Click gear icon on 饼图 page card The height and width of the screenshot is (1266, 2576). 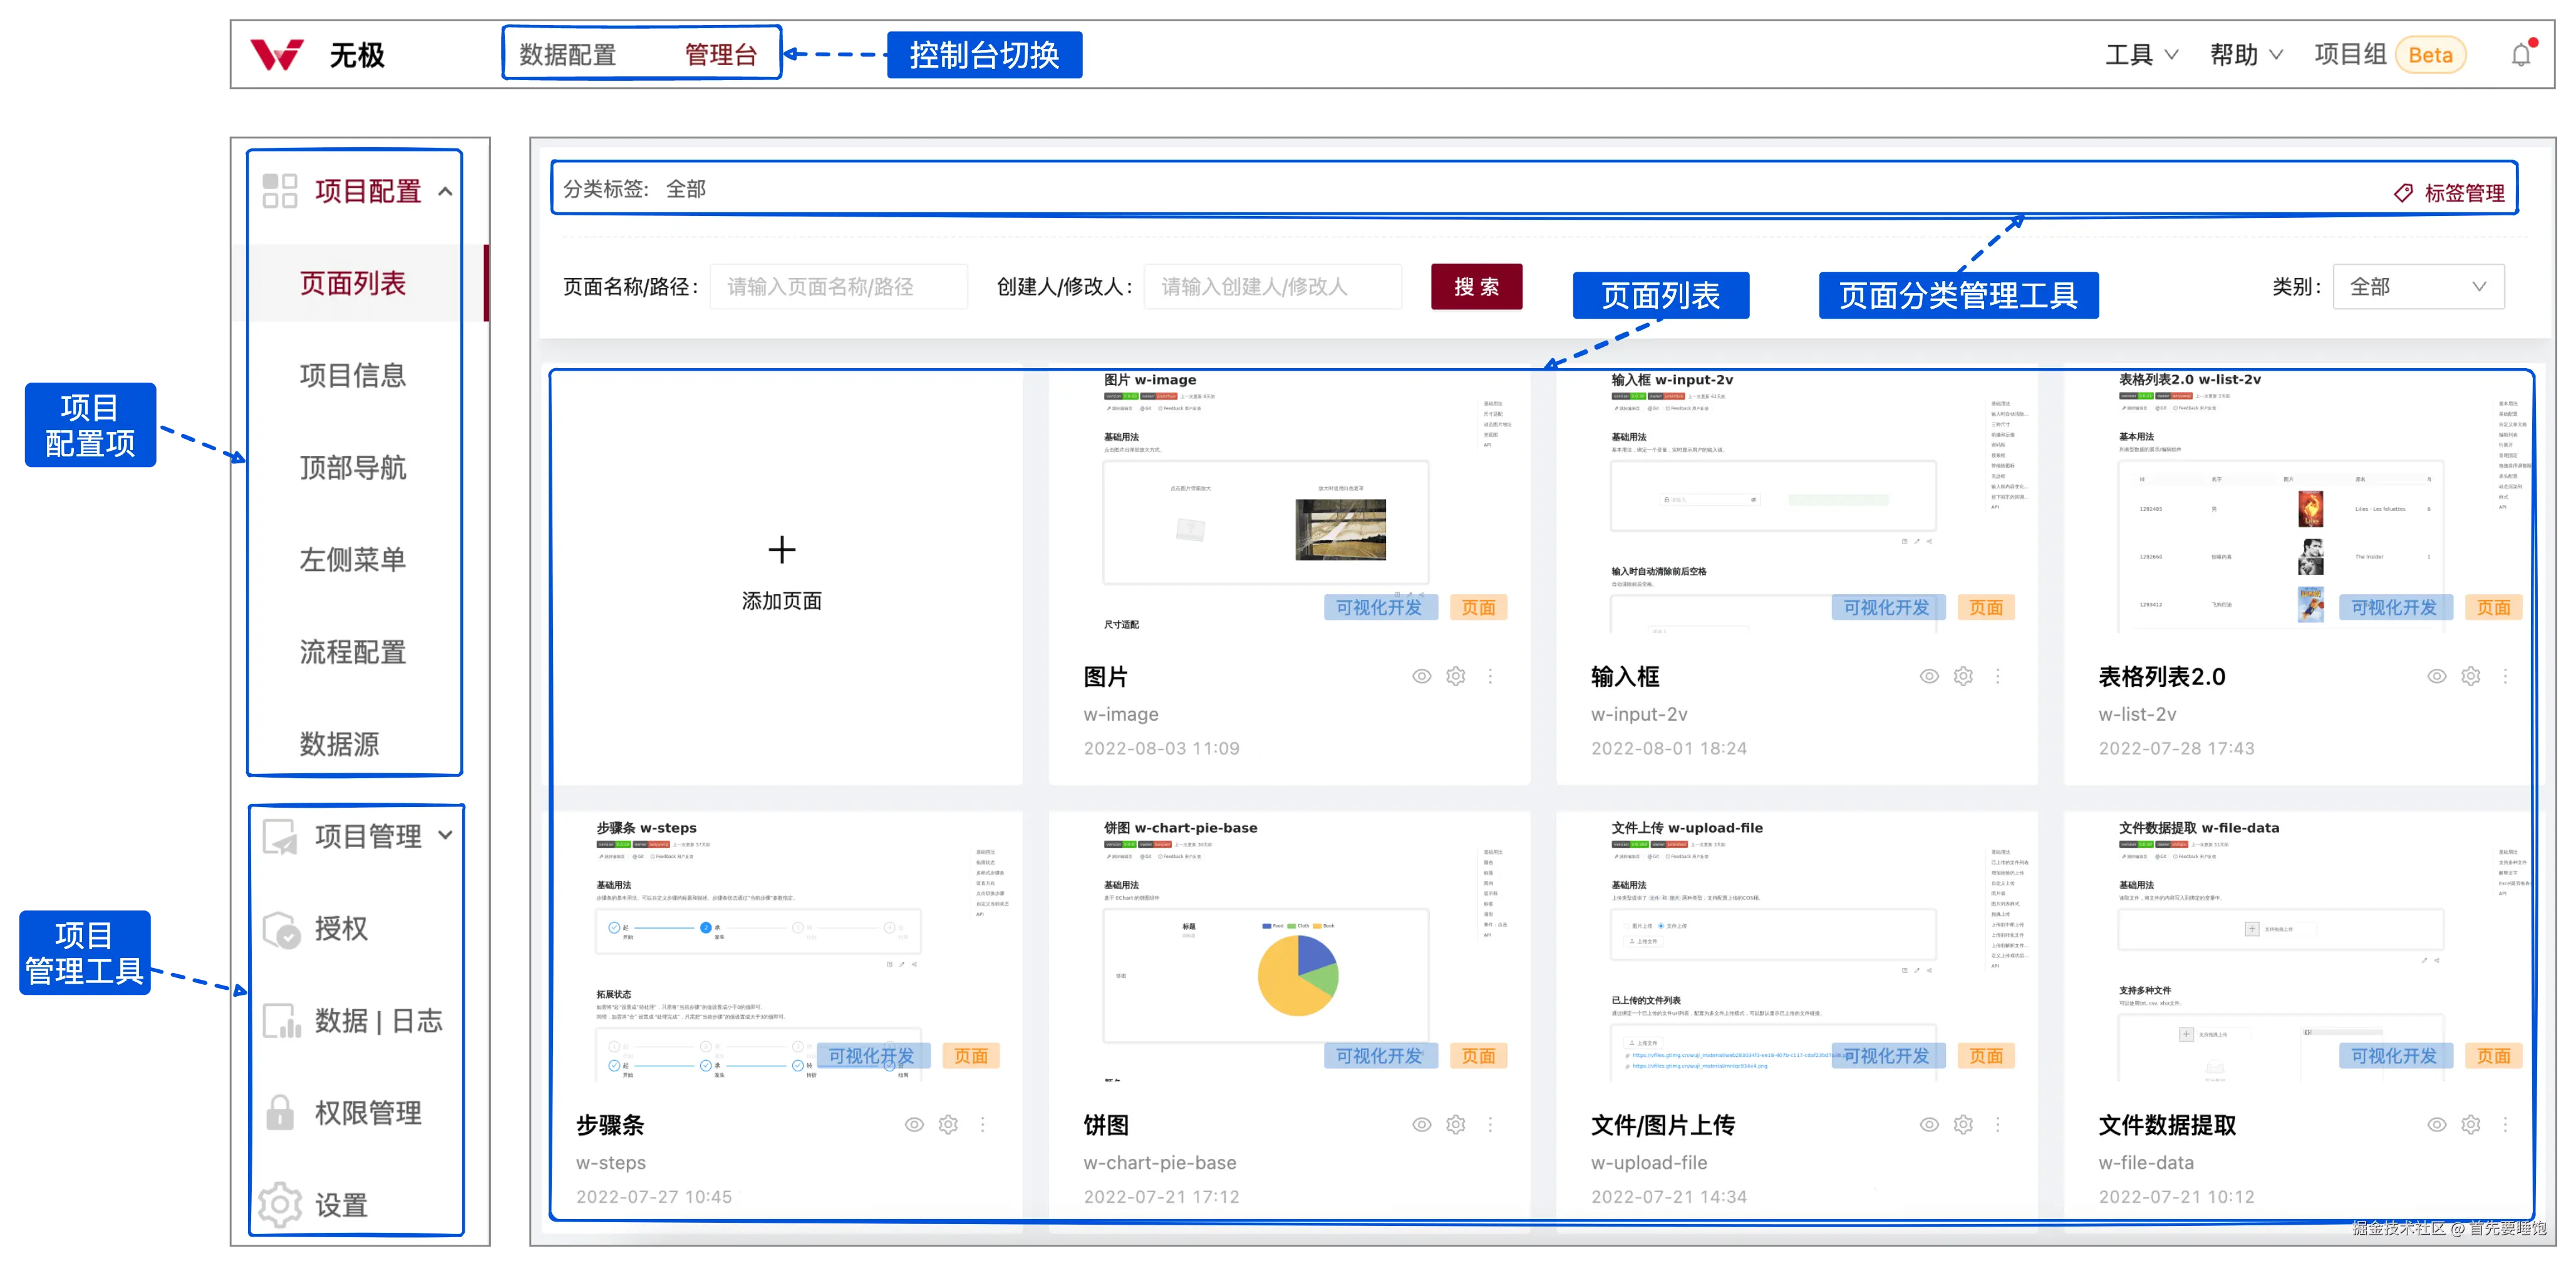1456,1125
